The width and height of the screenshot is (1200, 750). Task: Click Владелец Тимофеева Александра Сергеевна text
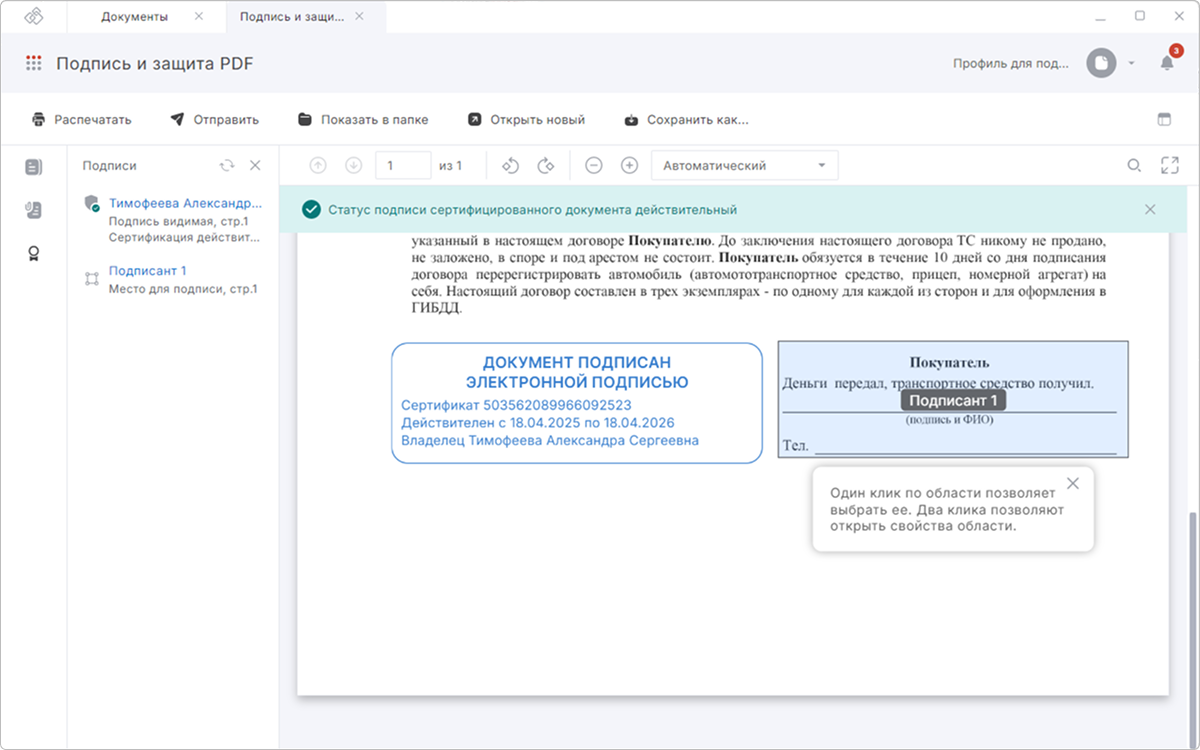point(550,440)
